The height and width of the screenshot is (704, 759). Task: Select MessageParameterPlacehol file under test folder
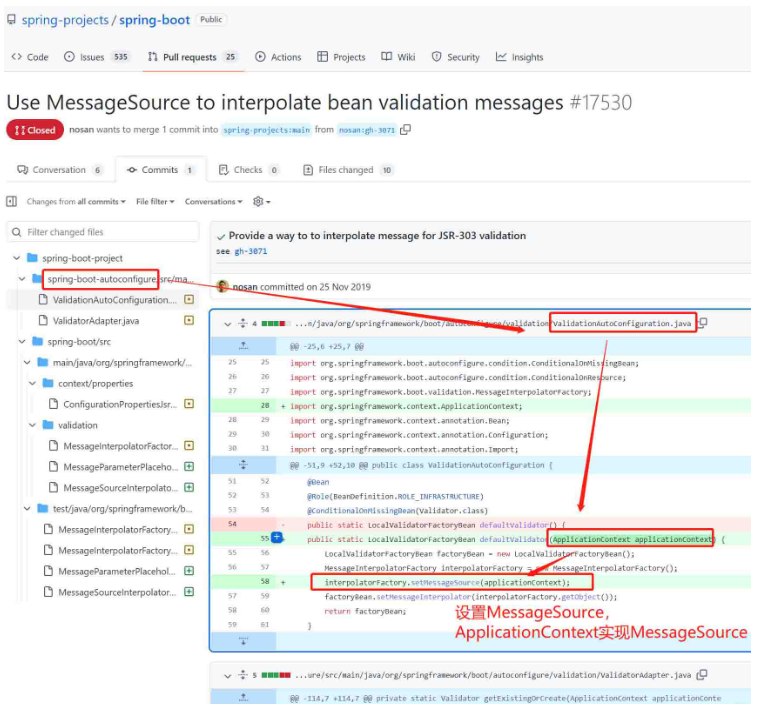[117, 571]
